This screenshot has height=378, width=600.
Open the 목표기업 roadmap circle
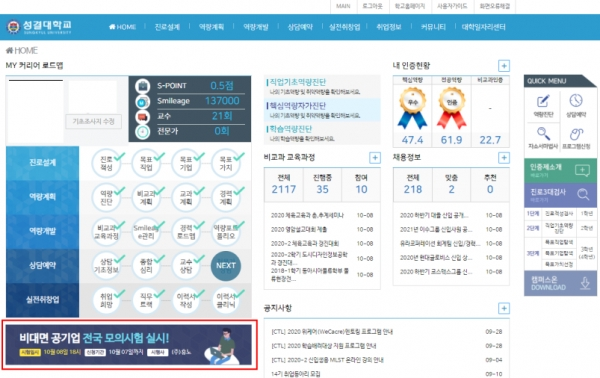pyautogui.click(x=186, y=163)
